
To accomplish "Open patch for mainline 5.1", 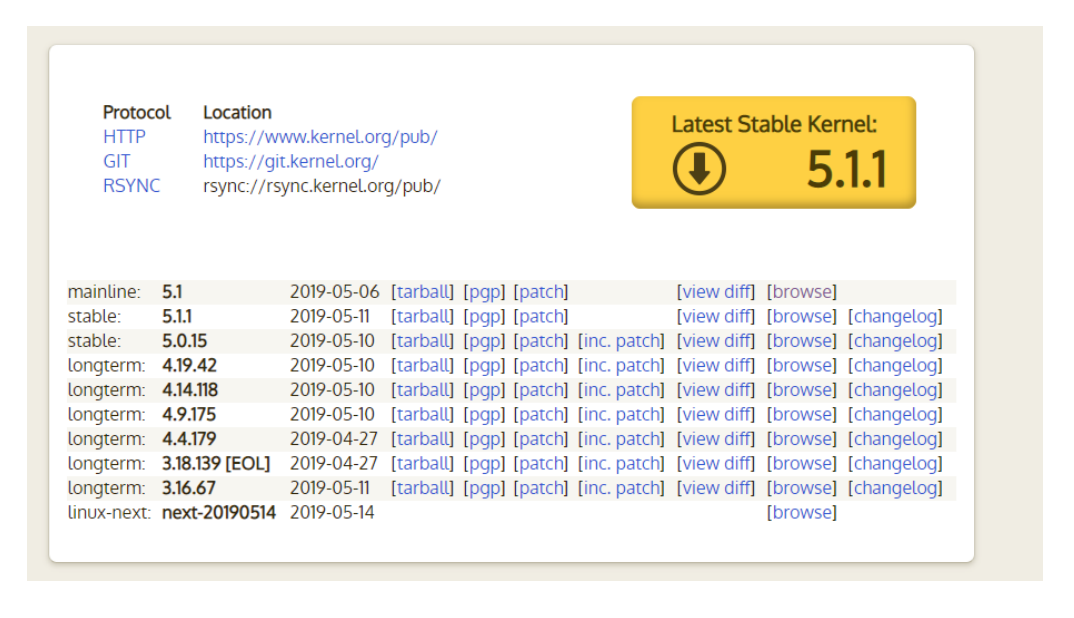I will (541, 292).
